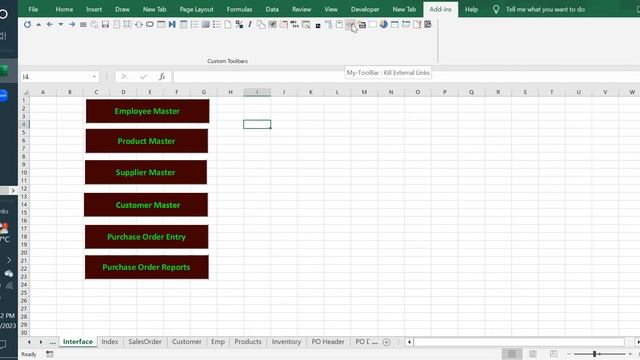The image size is (640, 360).
Task: Open the Review ribbon tab
Action: [x=301, y=9]
